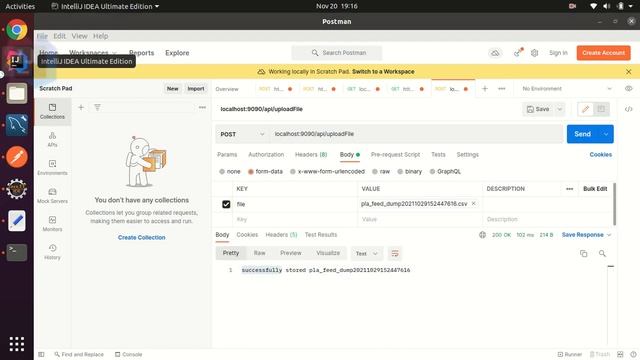The image size is (640, 360).
Task: Open the History sidebar panel
Action: click(x=52, y=252)
